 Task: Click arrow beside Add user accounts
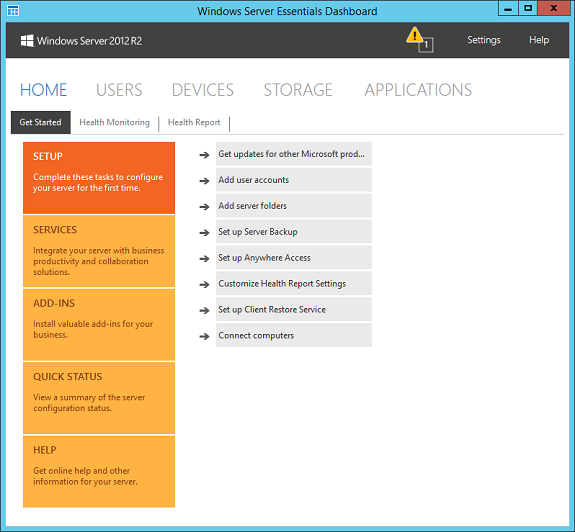(204, 181)
